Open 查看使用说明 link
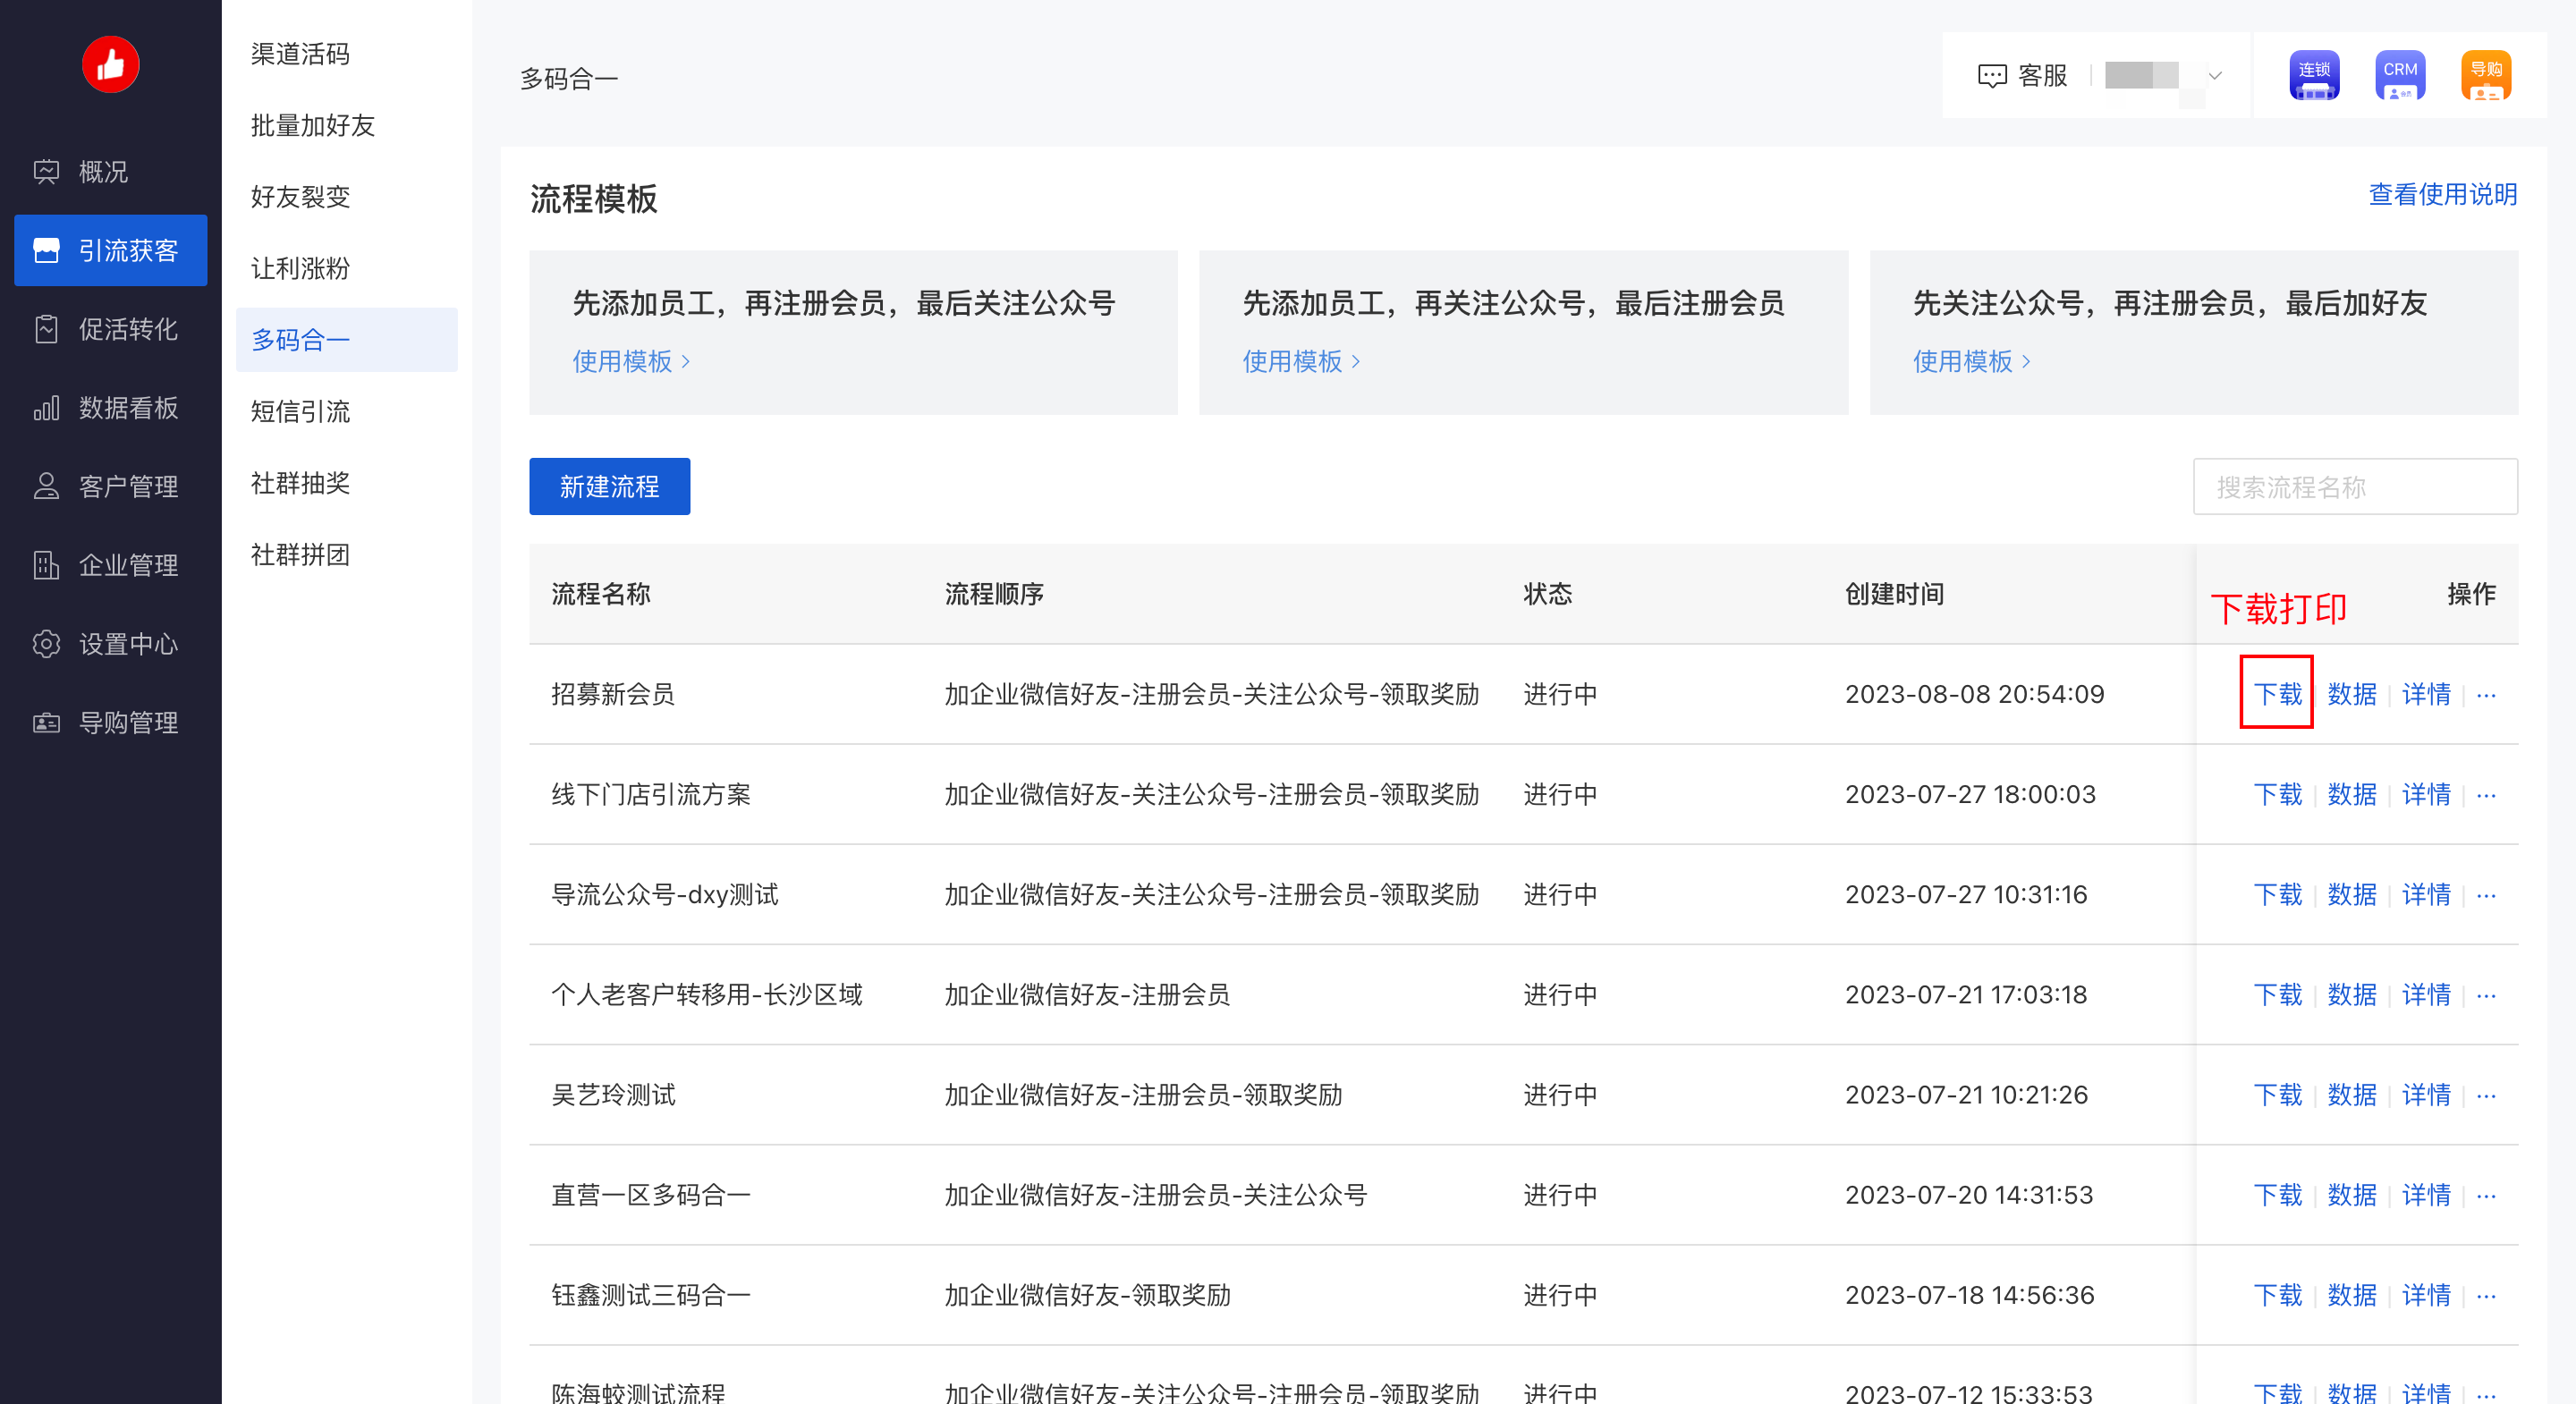The image size is (2576, 1404). 2442,194
